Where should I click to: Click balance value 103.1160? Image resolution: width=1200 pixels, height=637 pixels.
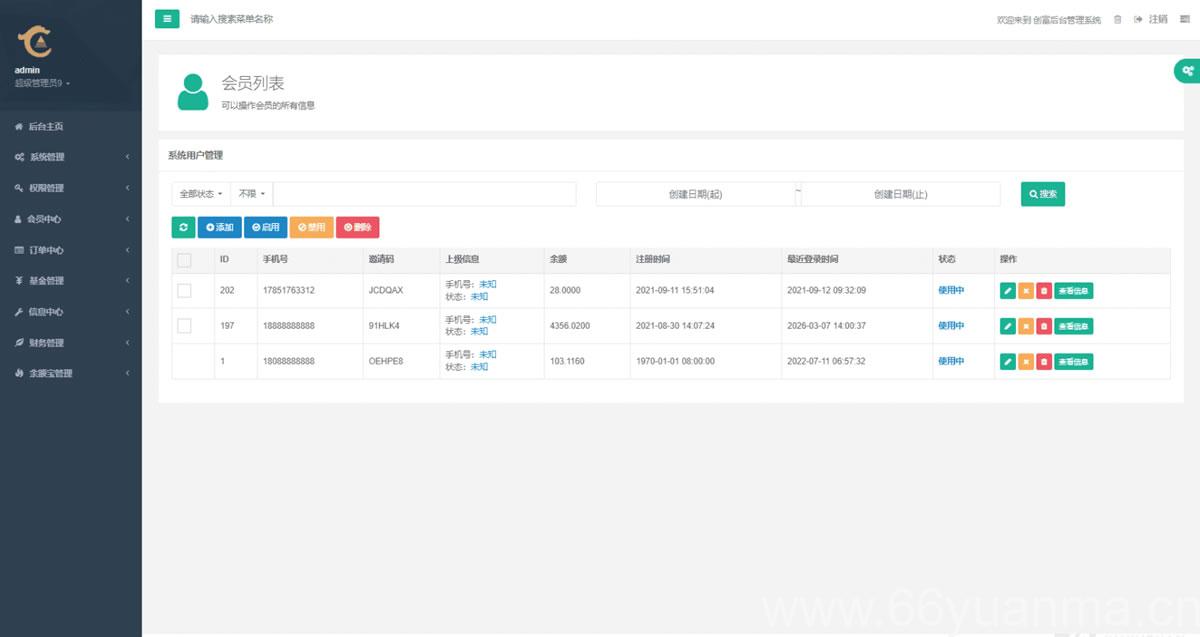[567, 361]
